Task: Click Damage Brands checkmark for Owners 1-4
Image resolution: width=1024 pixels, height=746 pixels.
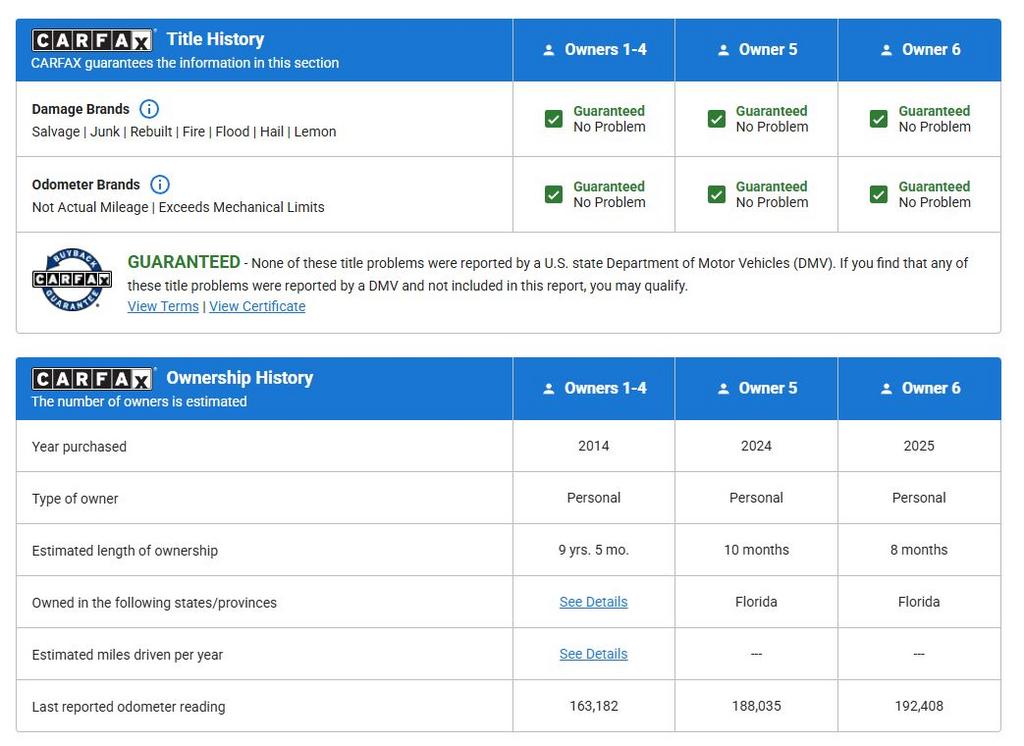Action: point(554,119)
